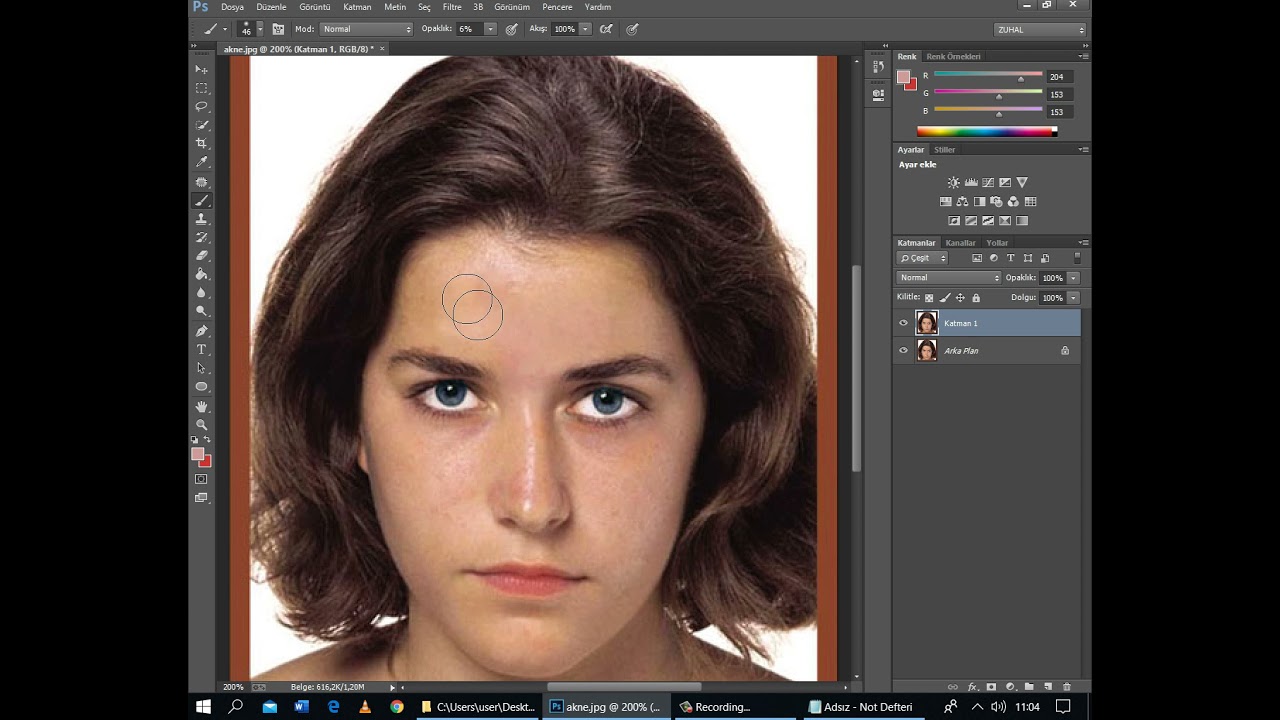The height and width of the screenshot is (720, 1280).
Task: Hide the Arka Plan layer
Action: coord(903,350)
